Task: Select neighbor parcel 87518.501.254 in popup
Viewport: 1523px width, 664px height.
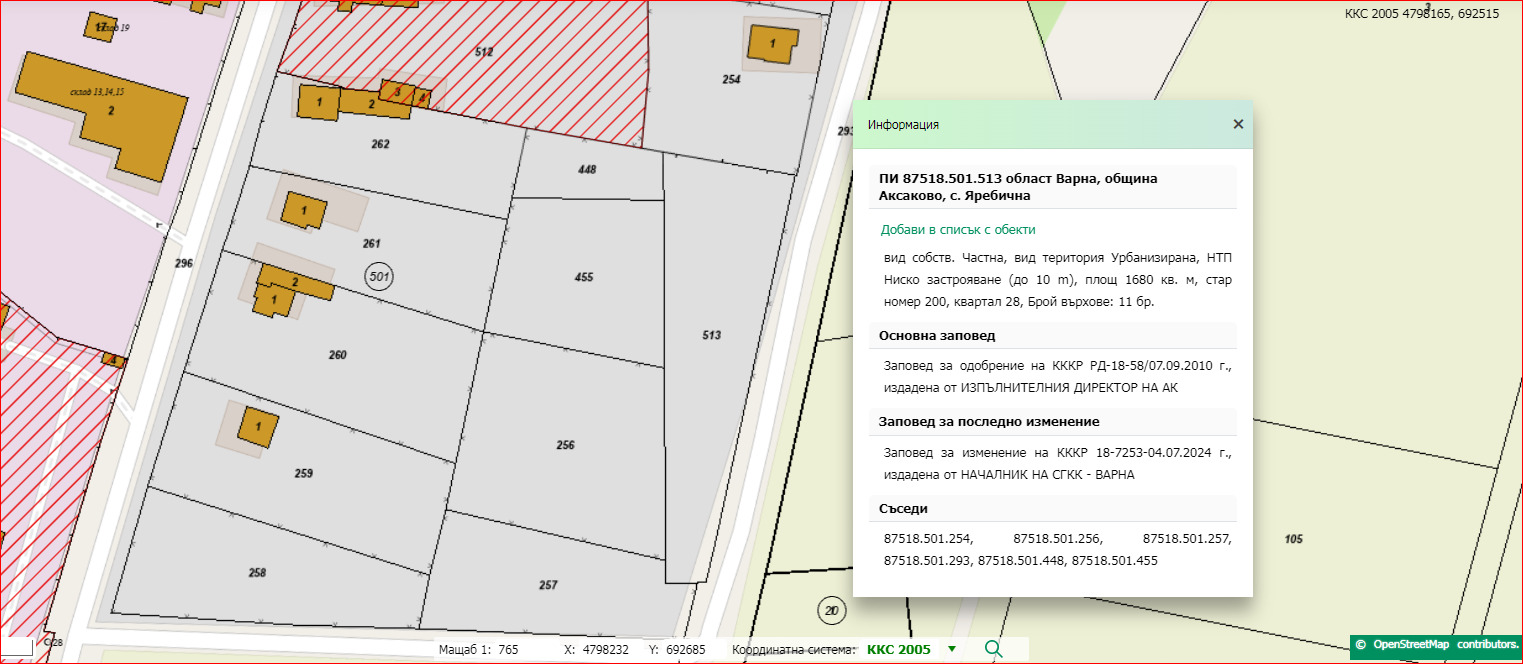Action: [928, 539]
